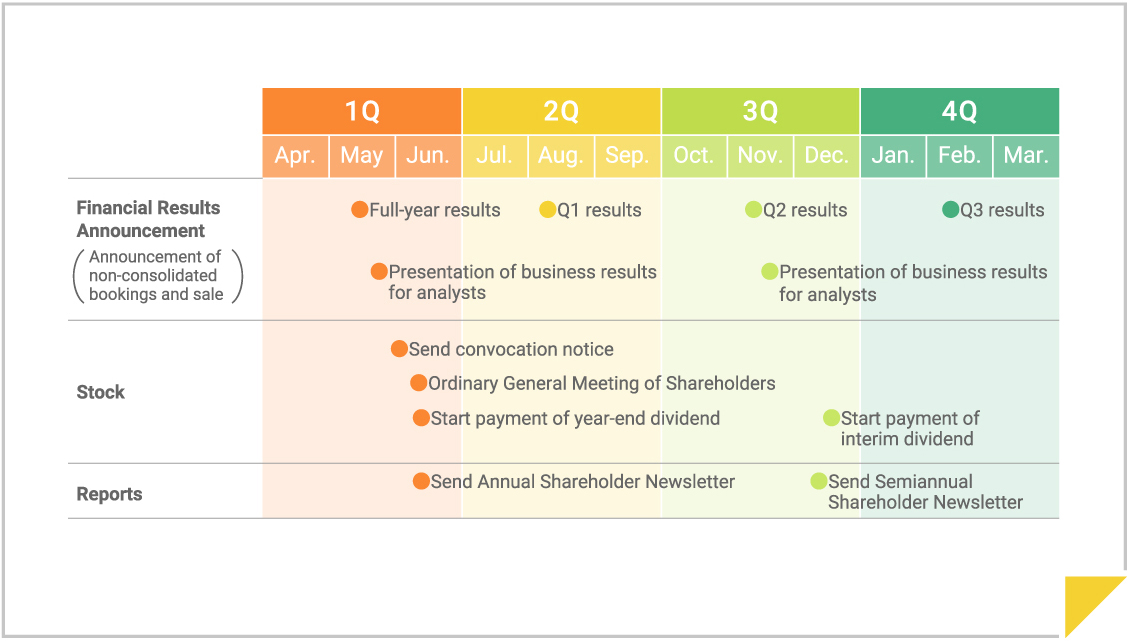Select the orange 1Q quarter header

point(362,111)
